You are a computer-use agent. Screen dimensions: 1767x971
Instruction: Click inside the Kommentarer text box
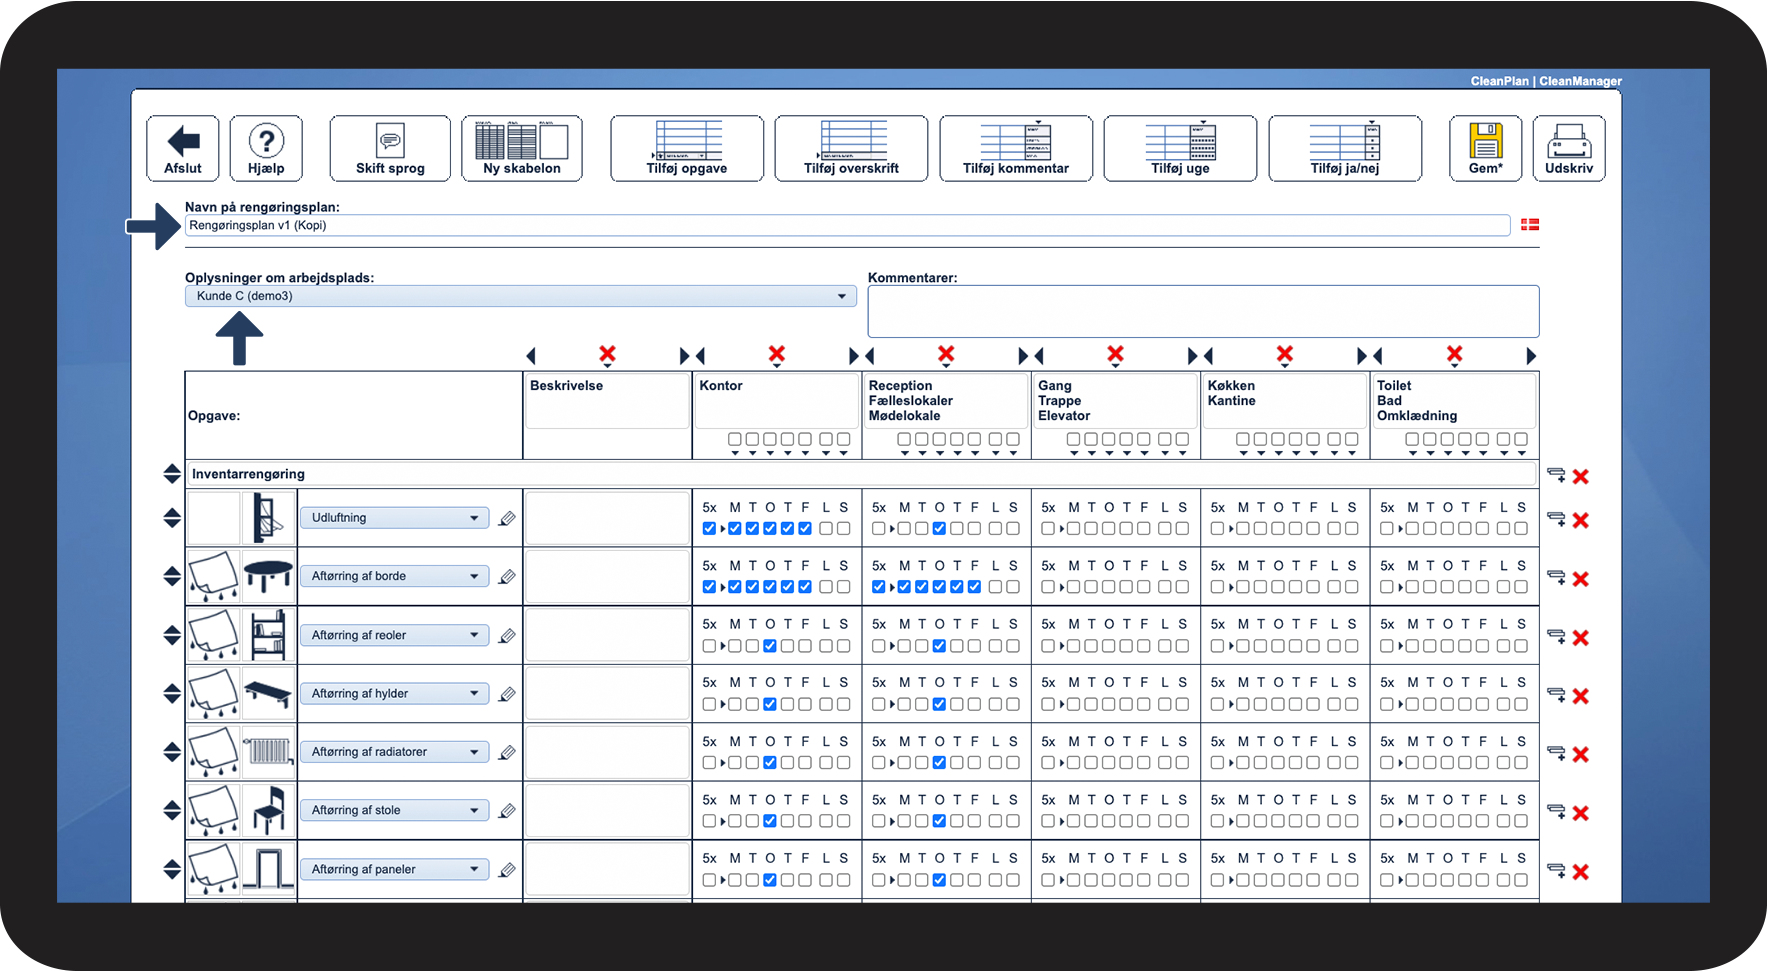[x=1202, y=311]
